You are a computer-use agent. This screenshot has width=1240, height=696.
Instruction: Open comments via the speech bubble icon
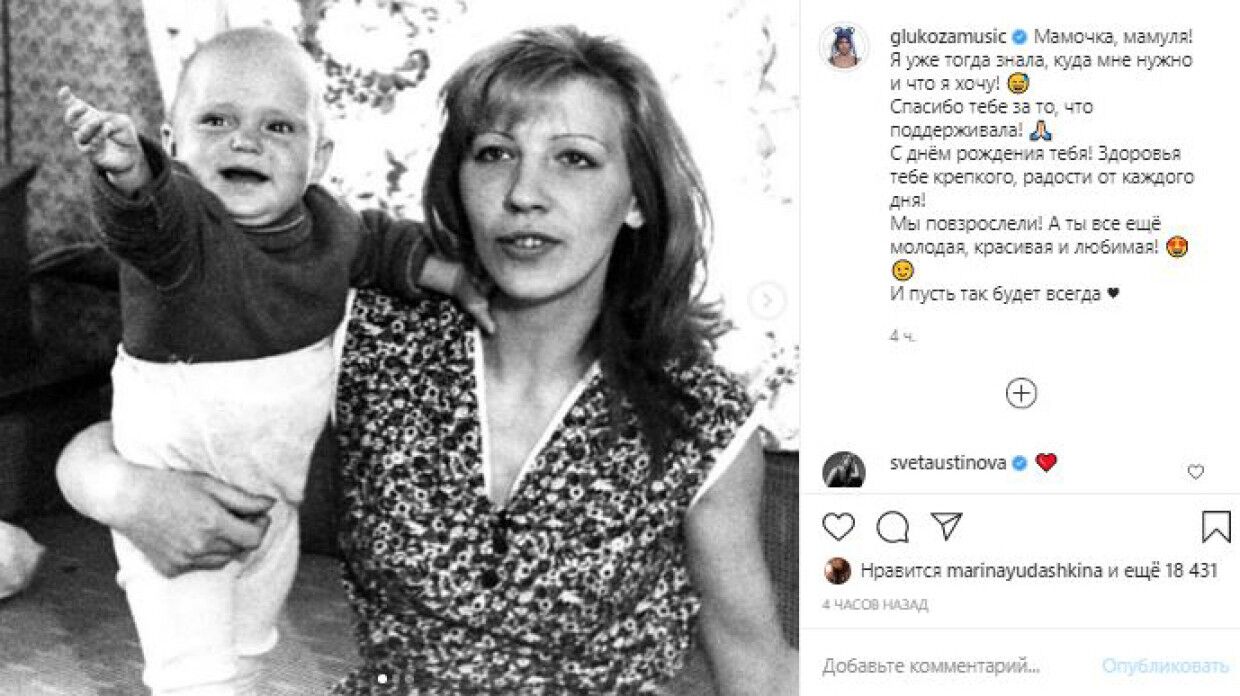892,526
